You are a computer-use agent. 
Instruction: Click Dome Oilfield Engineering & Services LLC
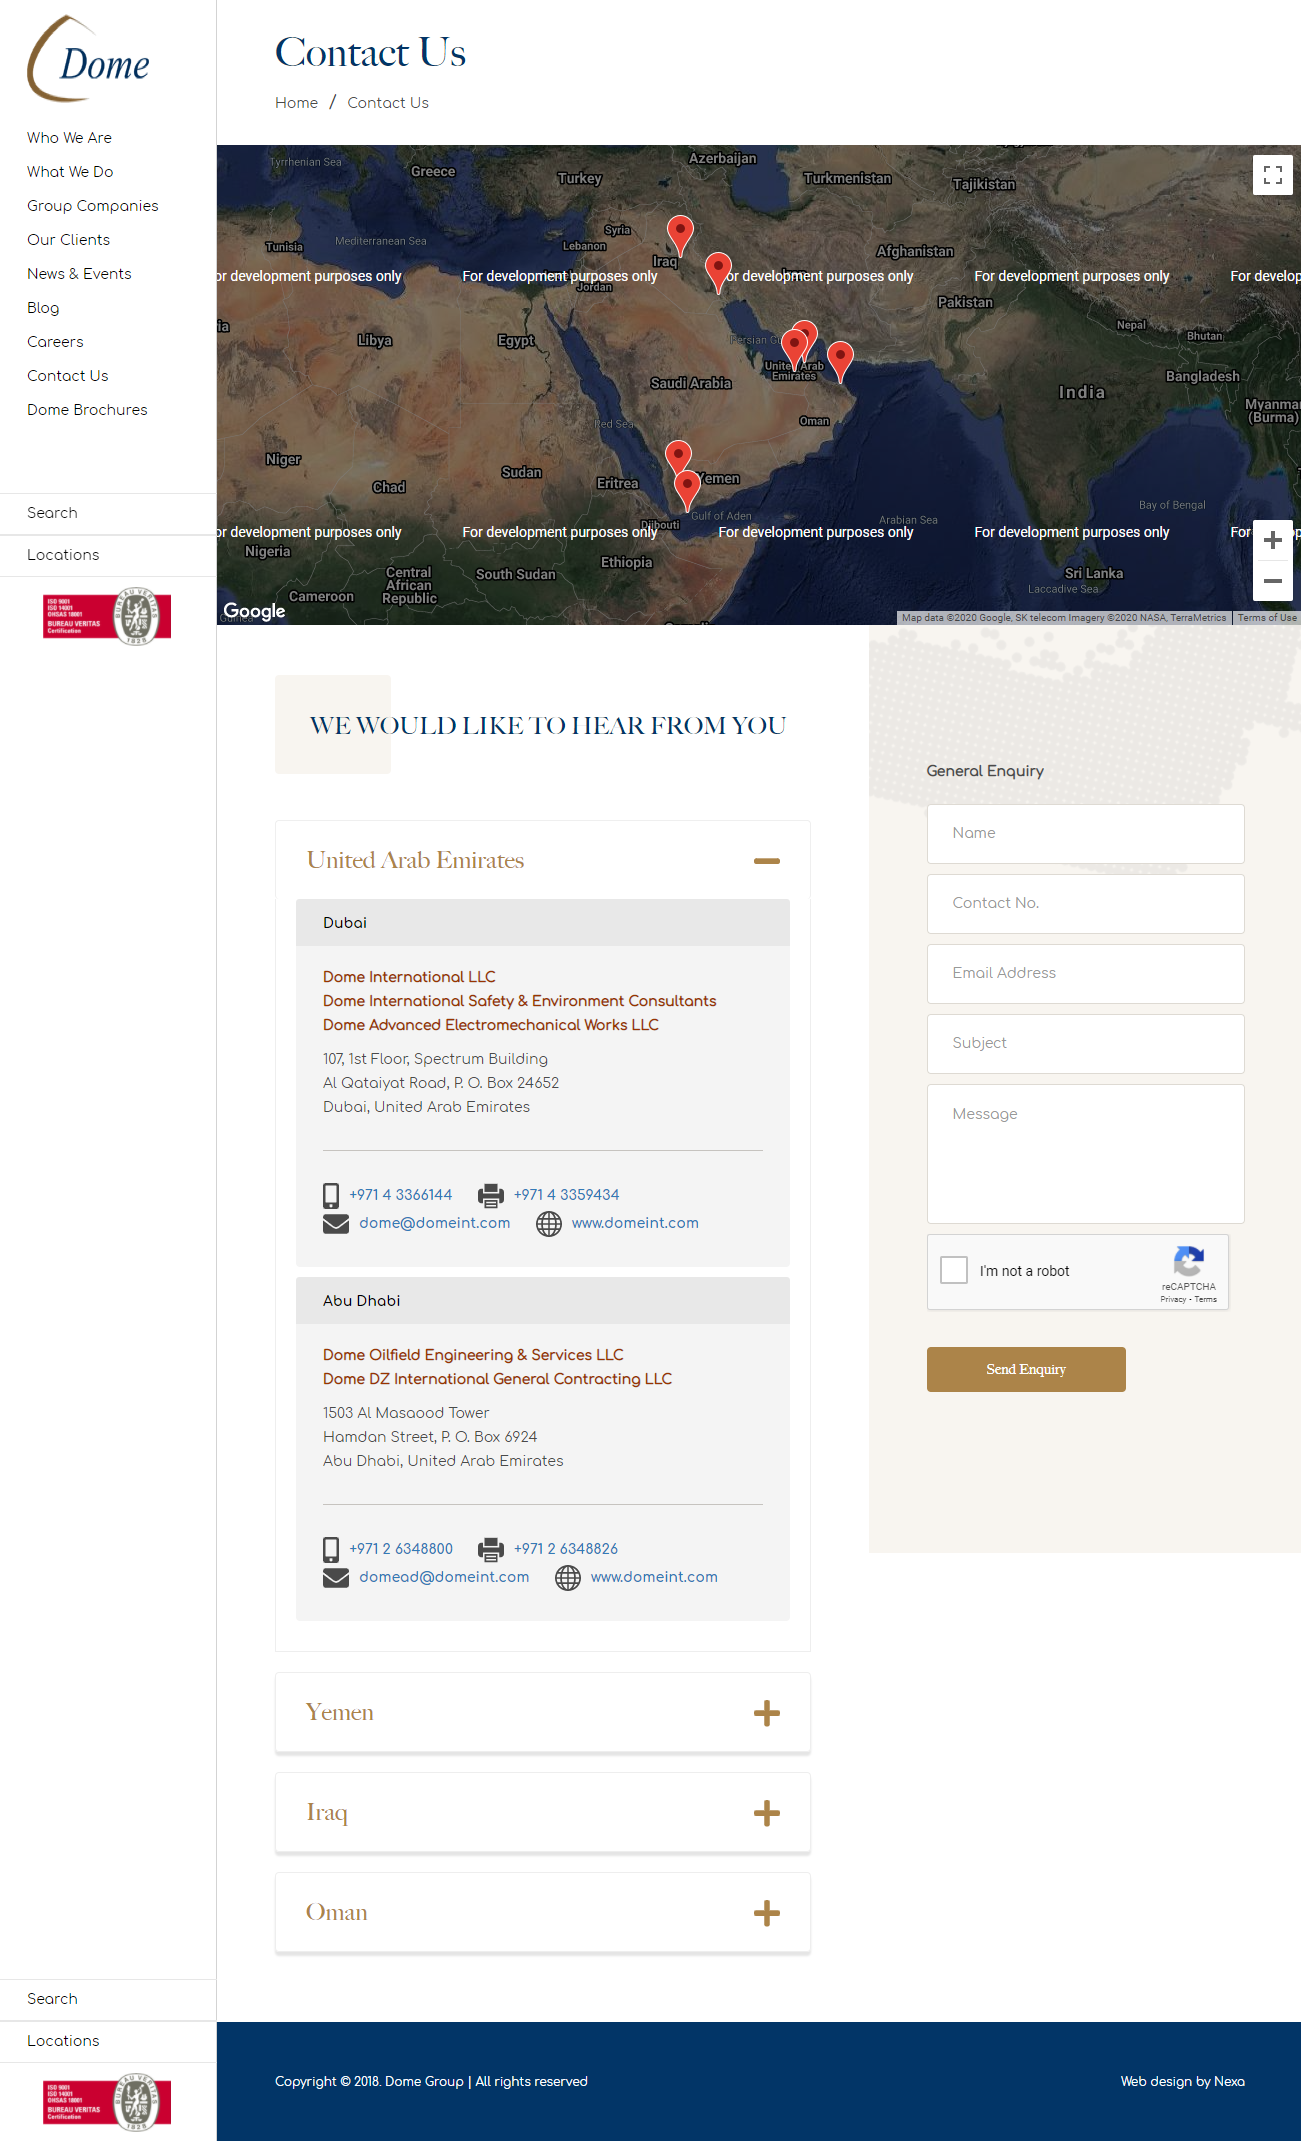[473, 1355]
